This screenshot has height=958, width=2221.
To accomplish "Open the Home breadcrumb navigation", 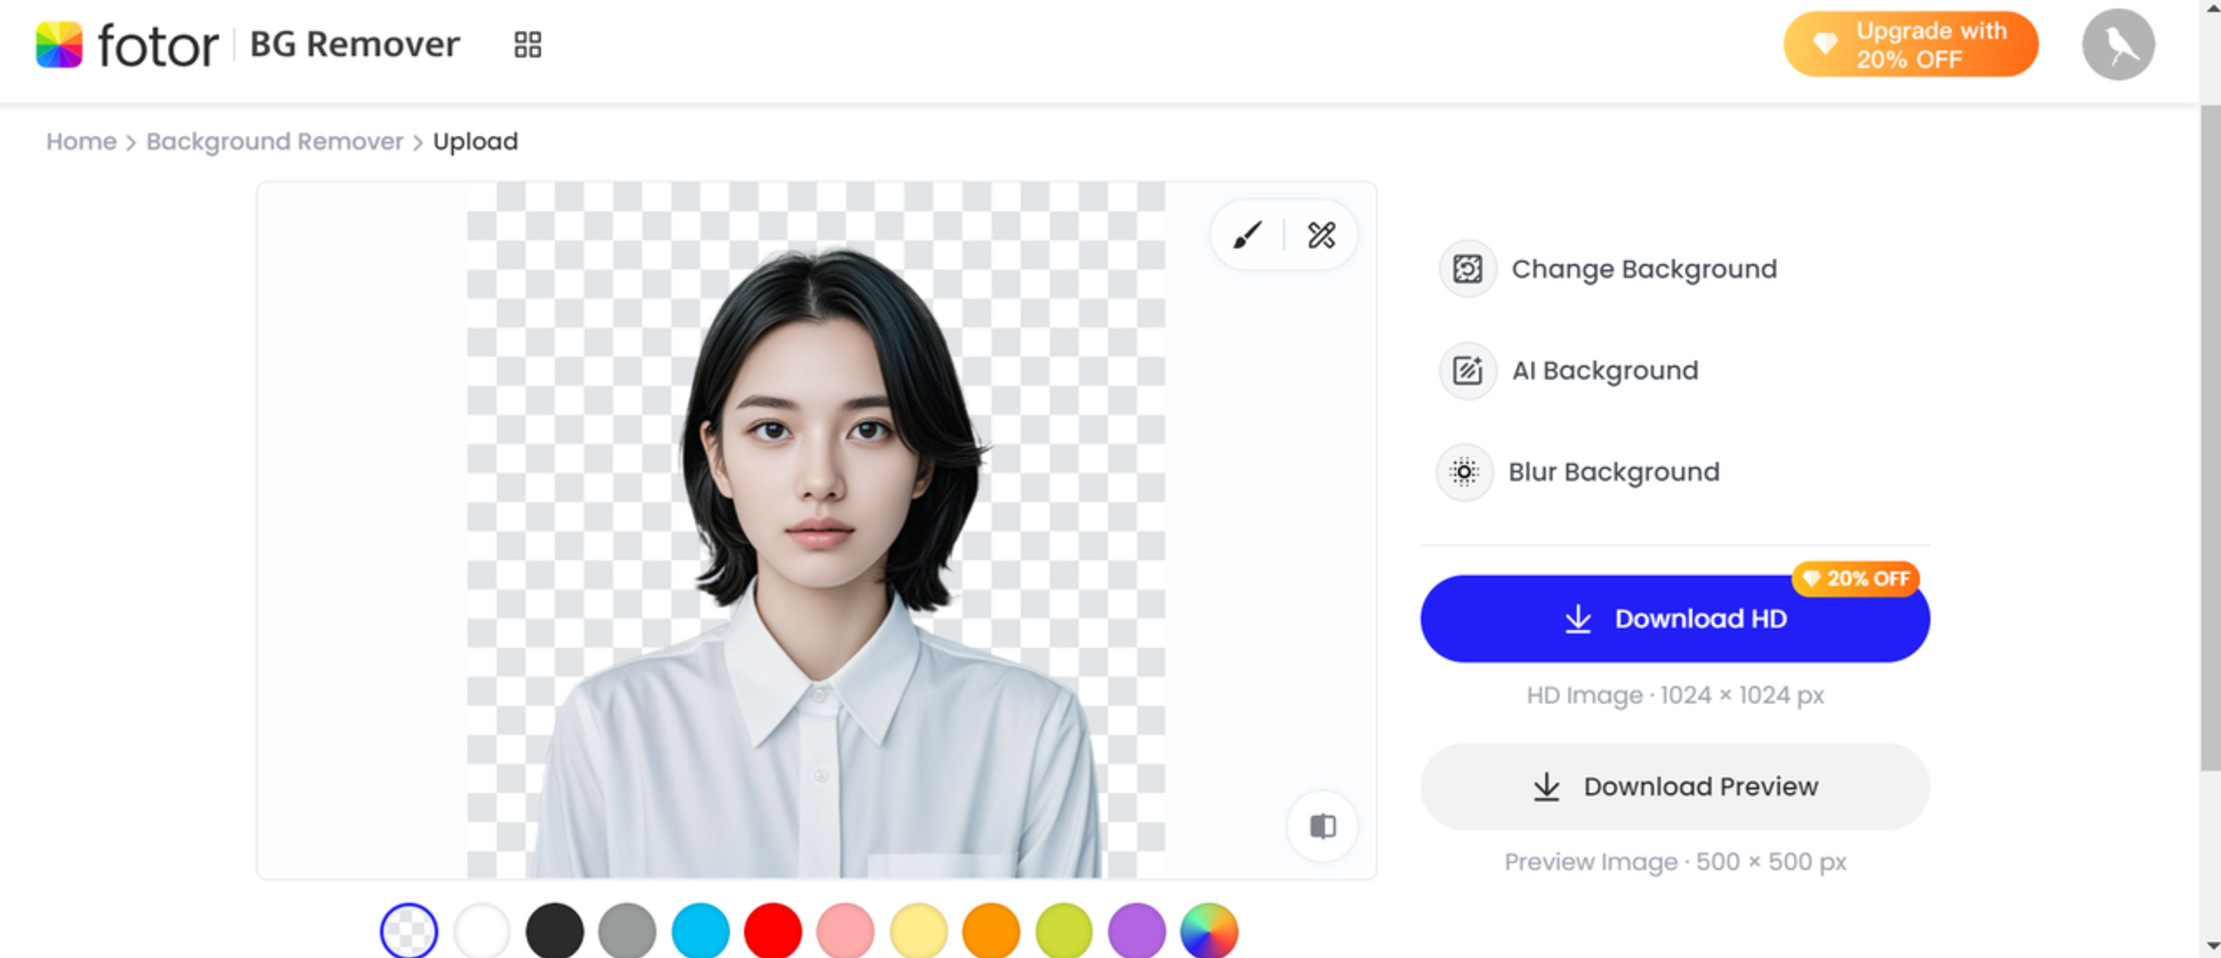I will [x=81, y=141].
